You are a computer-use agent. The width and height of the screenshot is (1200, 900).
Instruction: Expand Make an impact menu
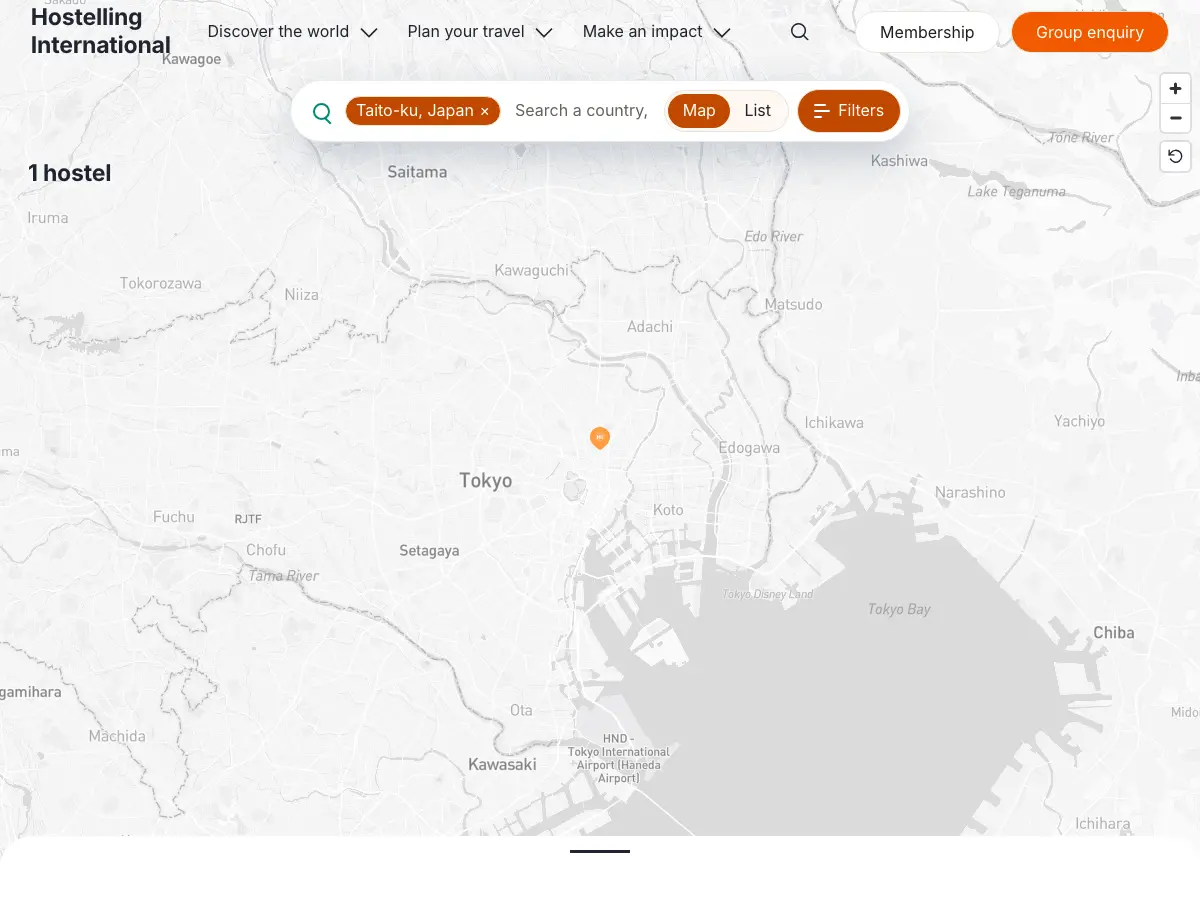click(x=656, y=32)
